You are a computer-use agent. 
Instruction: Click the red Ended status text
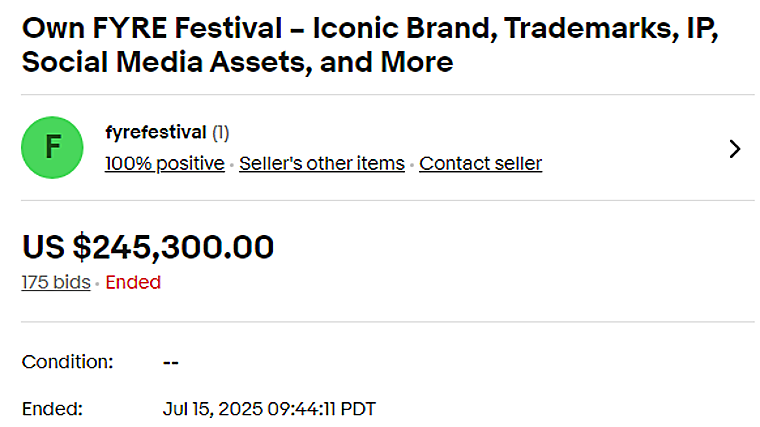pyautogui.click(x=133, y=282)
